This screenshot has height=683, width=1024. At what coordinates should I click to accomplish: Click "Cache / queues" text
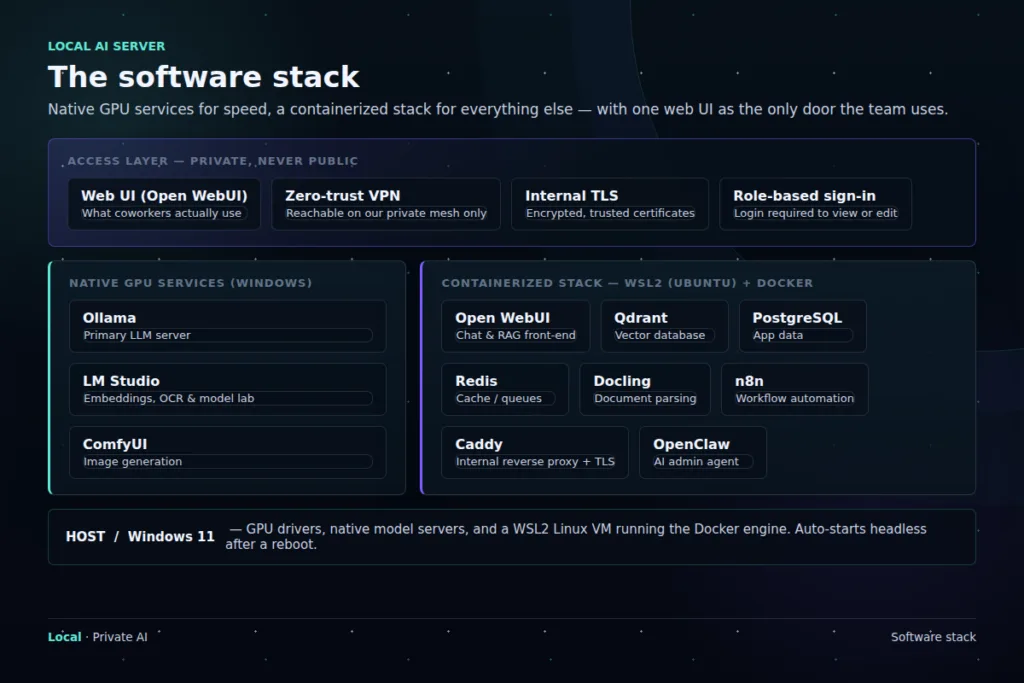[498, 398]
